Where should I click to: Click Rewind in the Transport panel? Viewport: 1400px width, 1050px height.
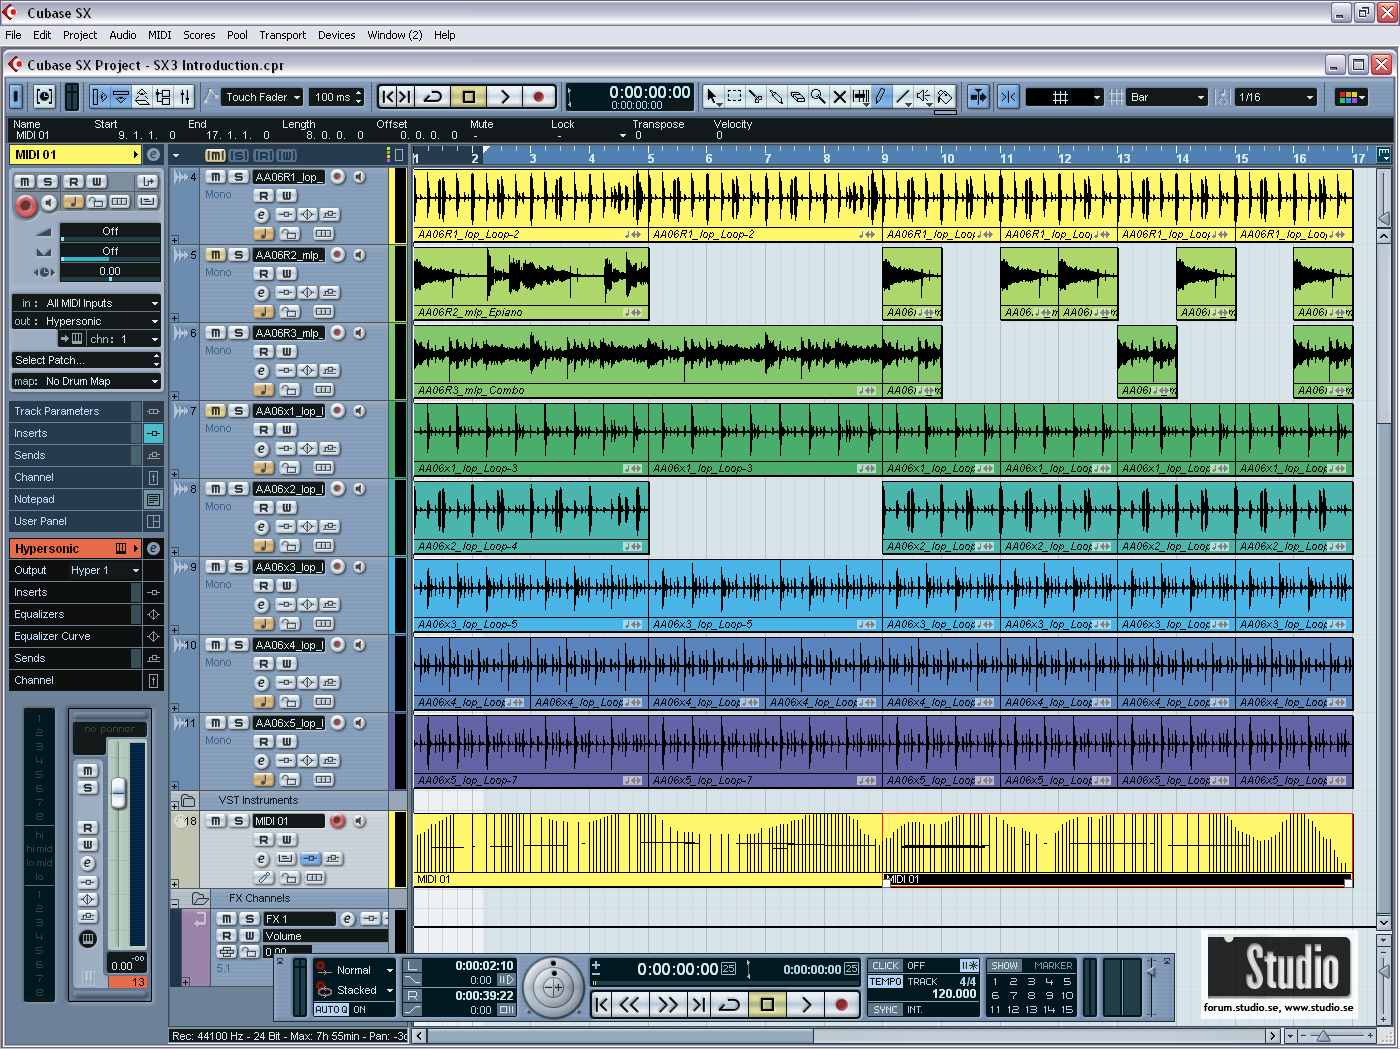(x=629, y=1005)
